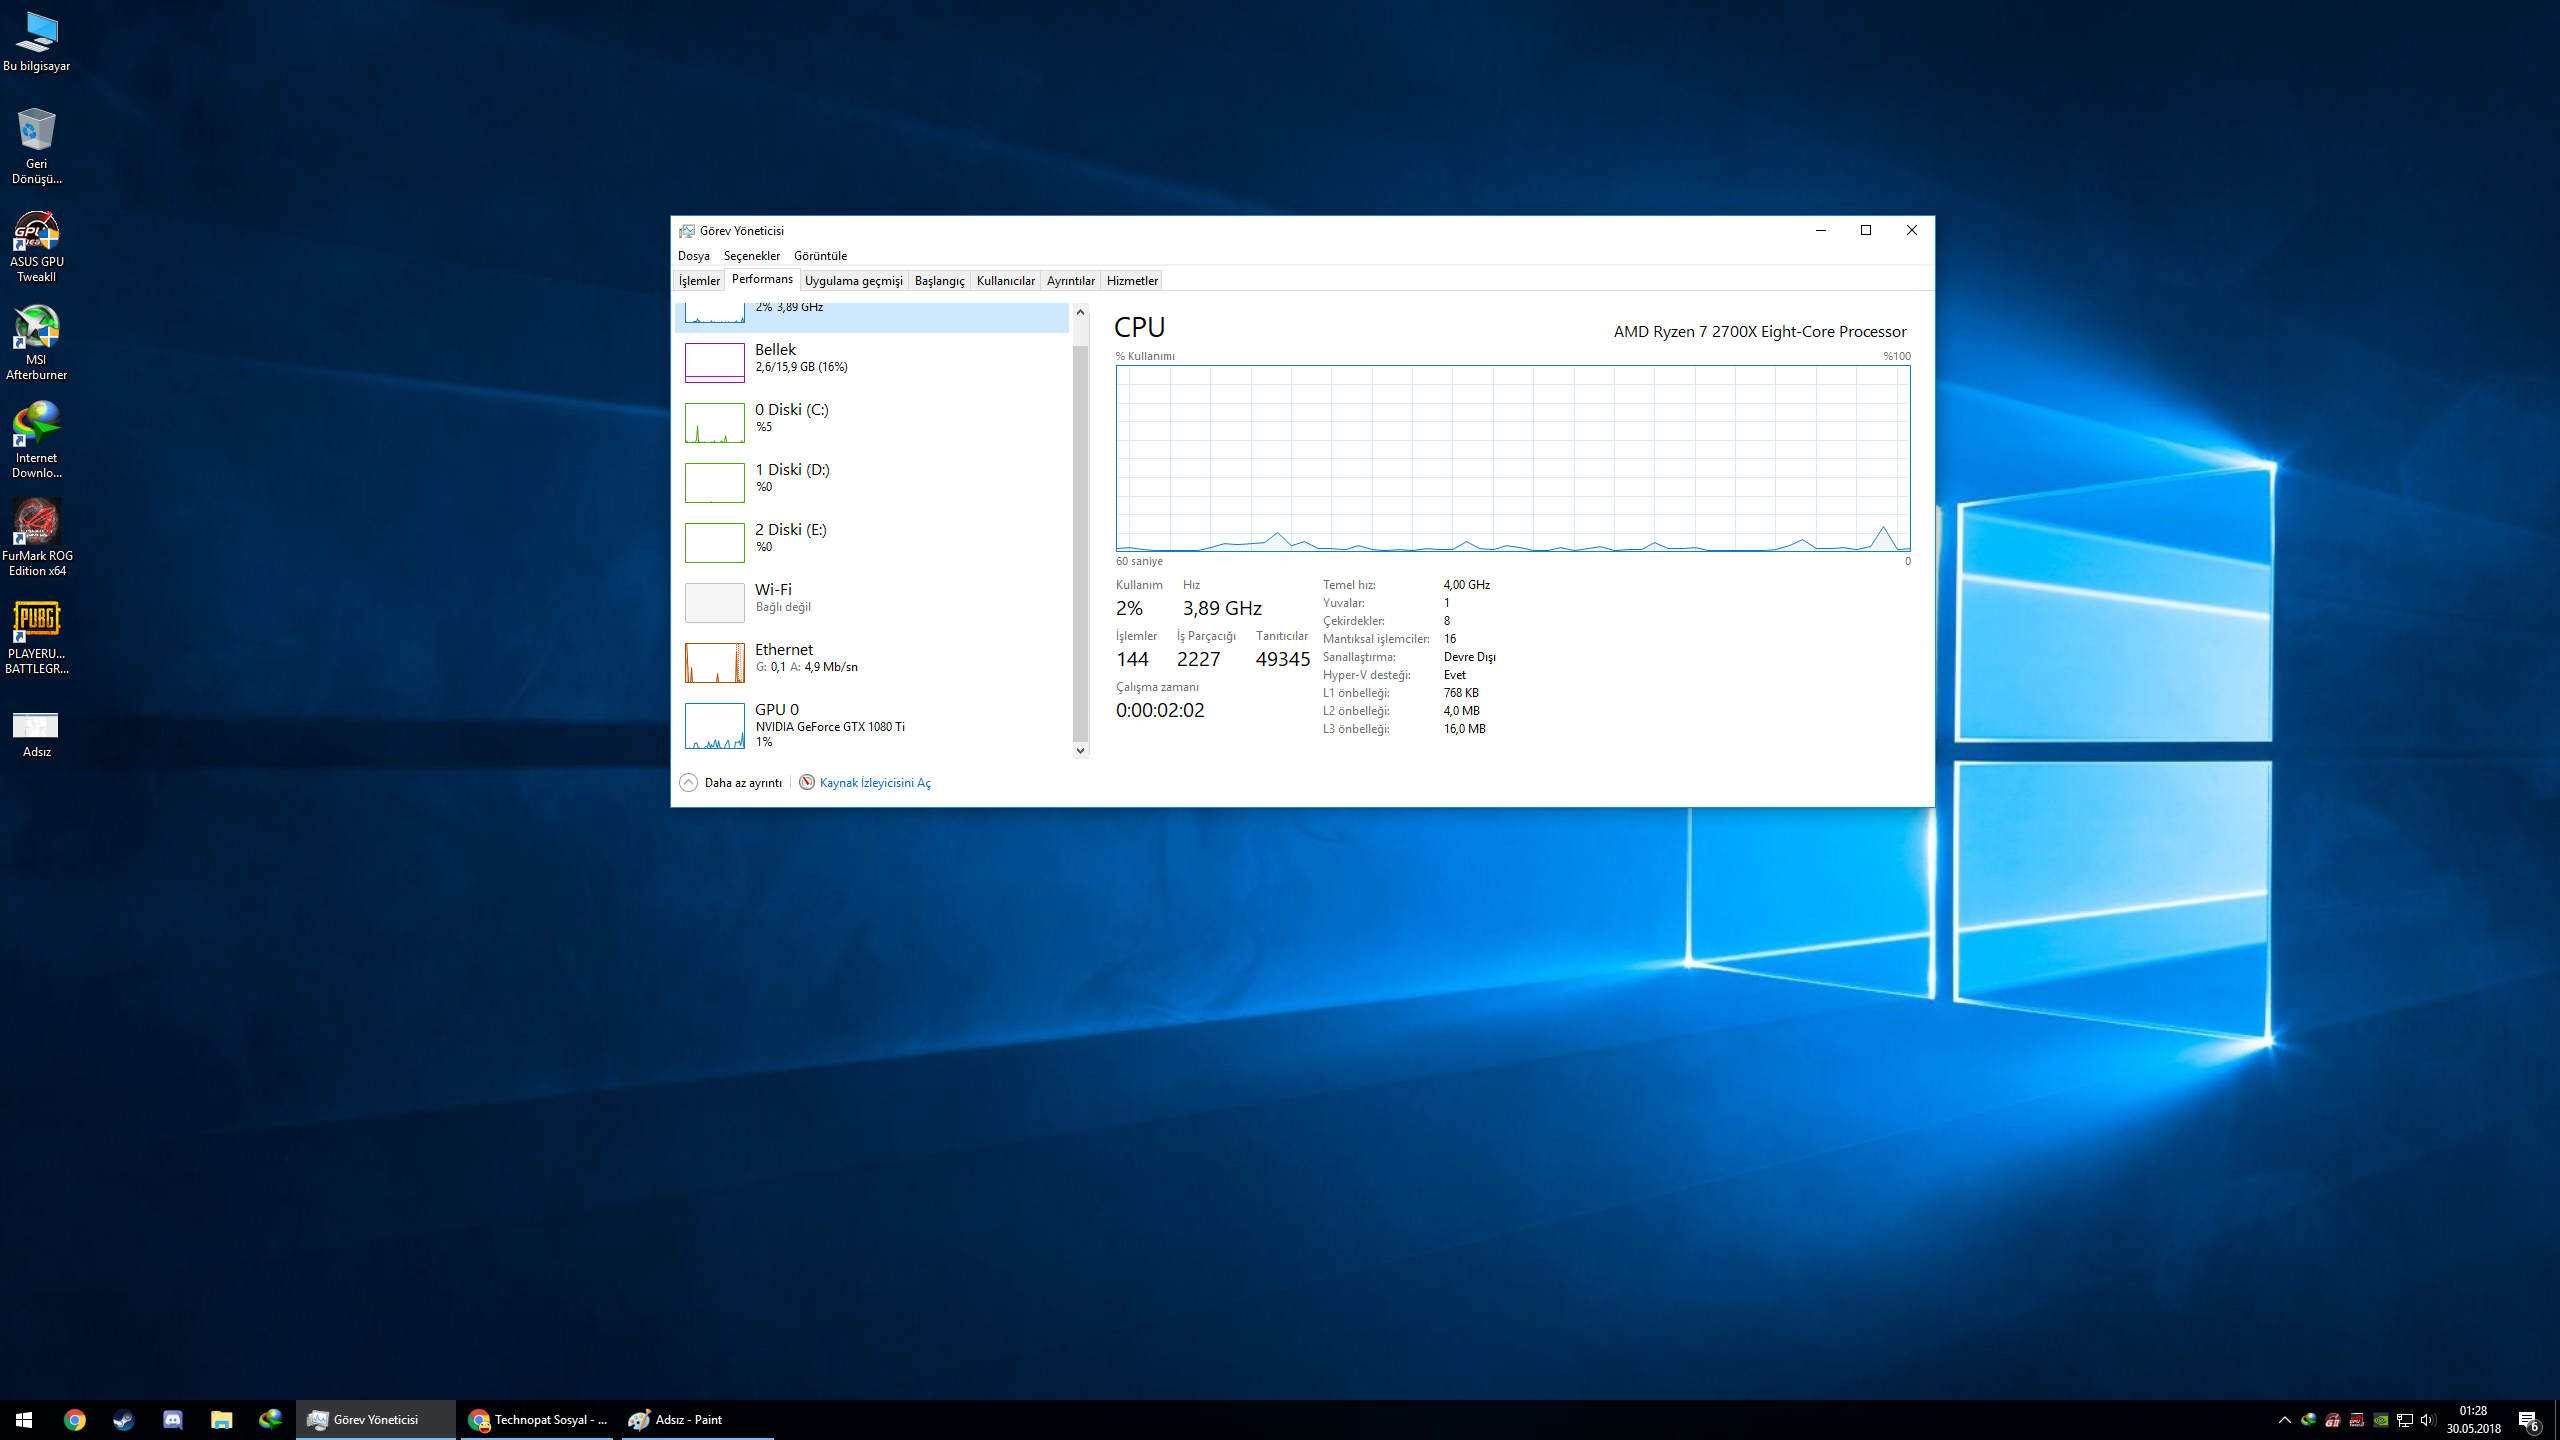
Task: Click the IDM system tray icon
Action: 2308,1420
